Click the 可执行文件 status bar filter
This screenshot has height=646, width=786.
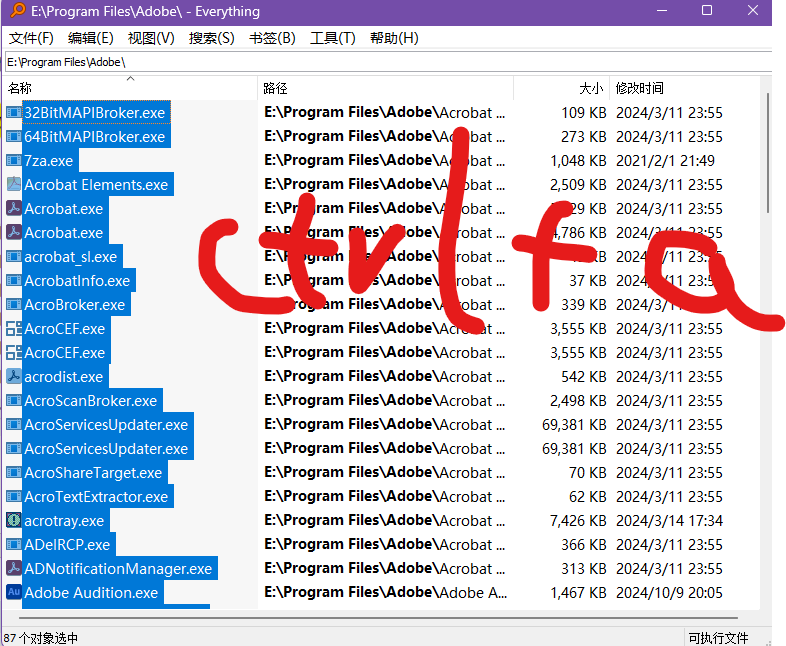718,637
